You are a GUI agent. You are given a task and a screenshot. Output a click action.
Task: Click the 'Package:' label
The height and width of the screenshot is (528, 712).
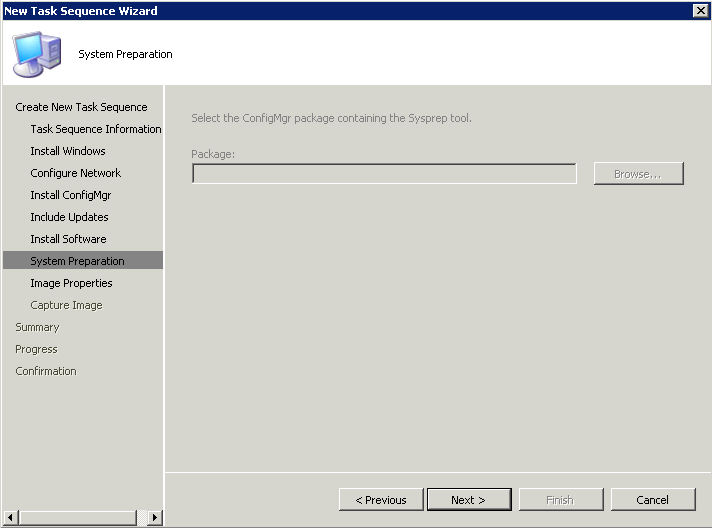[x=213, y=154]
